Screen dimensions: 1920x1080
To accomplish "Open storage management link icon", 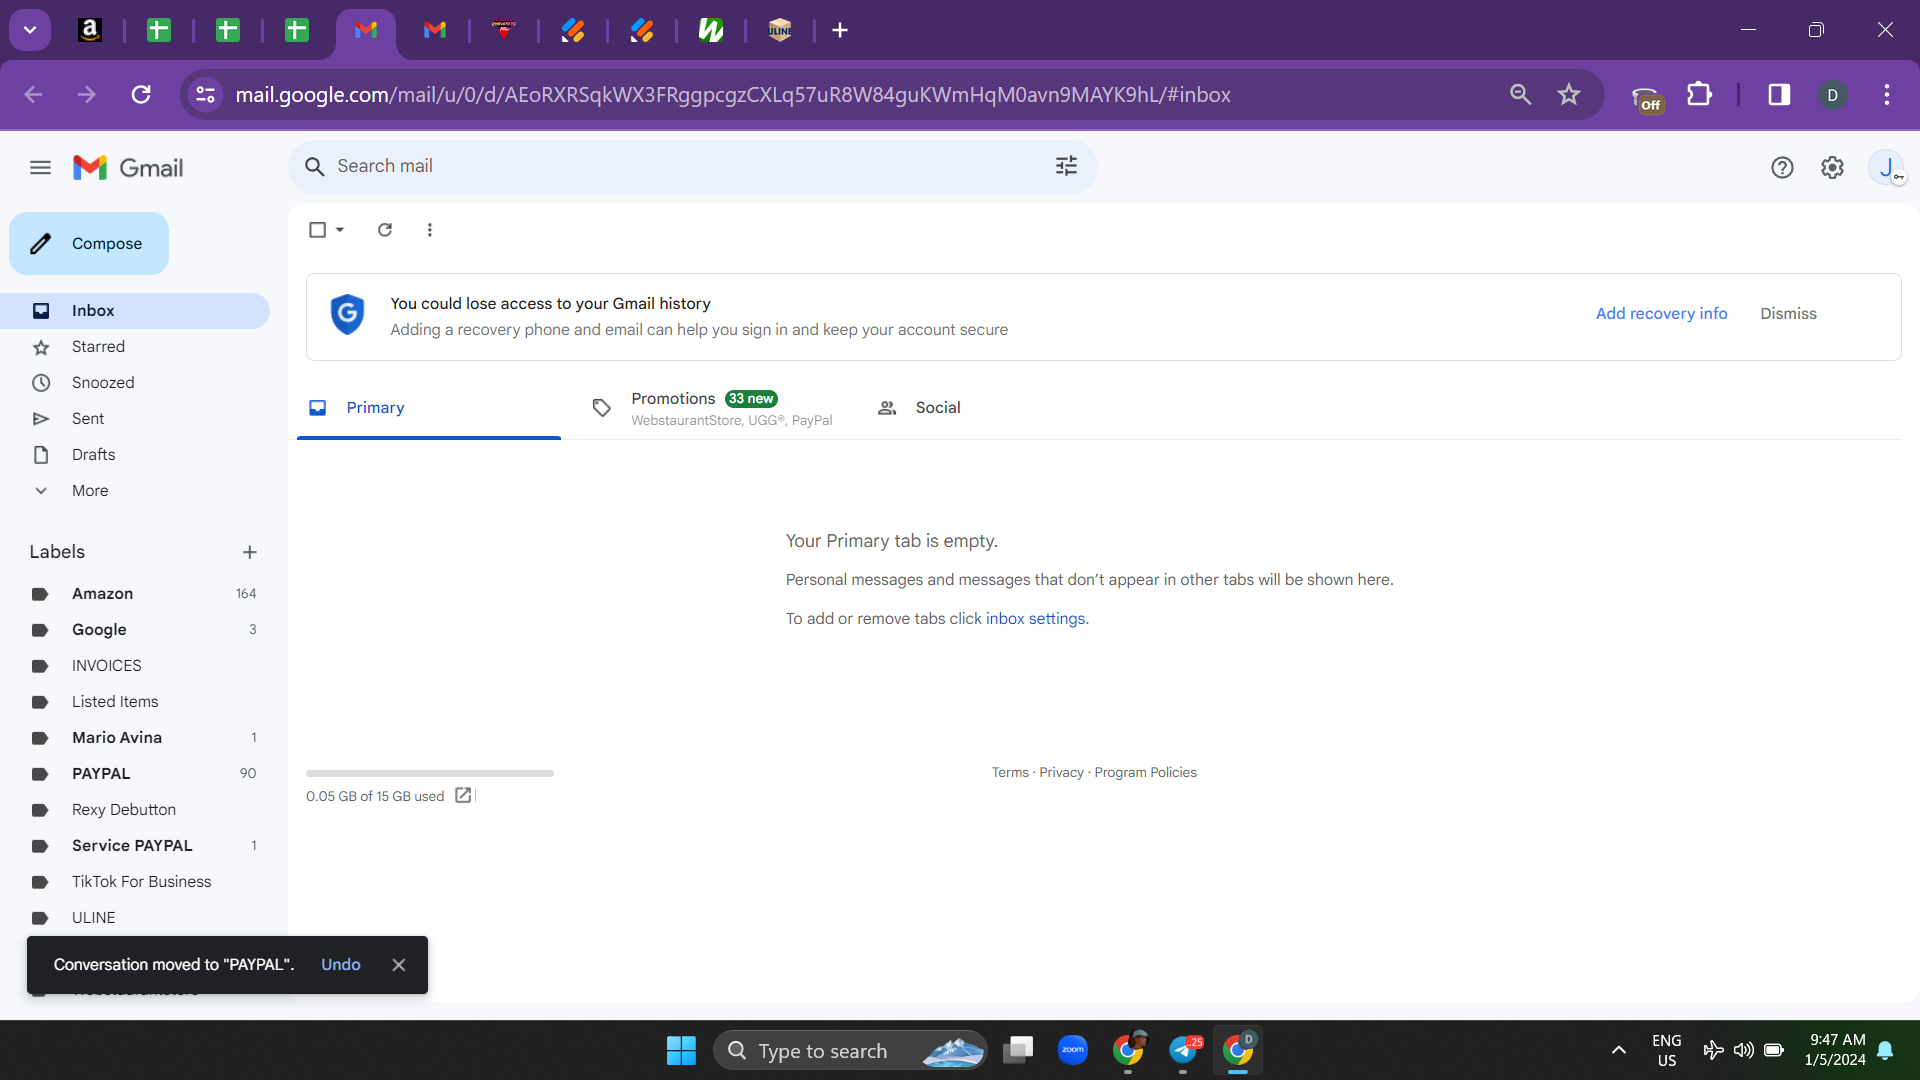I will pos(463,795).
